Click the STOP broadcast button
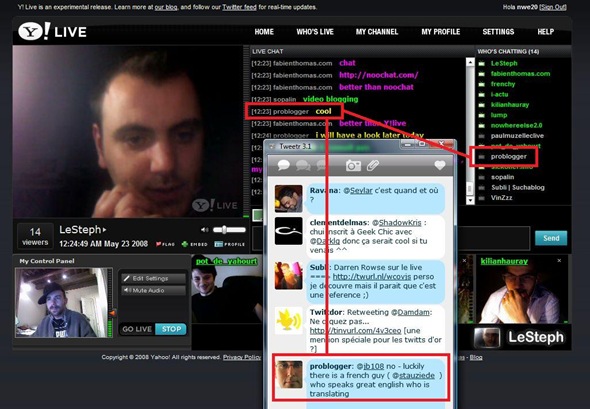Screen dimensions: 590x409 (171, 329)
